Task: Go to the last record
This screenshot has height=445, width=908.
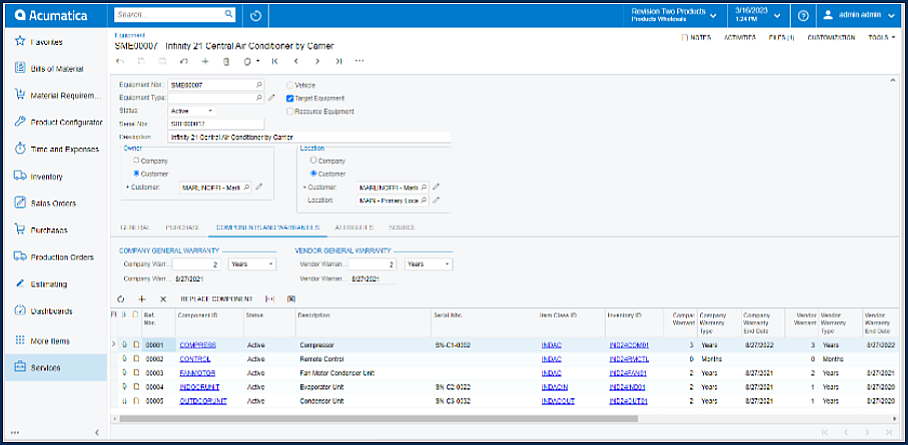Action: pyautogui.click(x=339, y=61)
